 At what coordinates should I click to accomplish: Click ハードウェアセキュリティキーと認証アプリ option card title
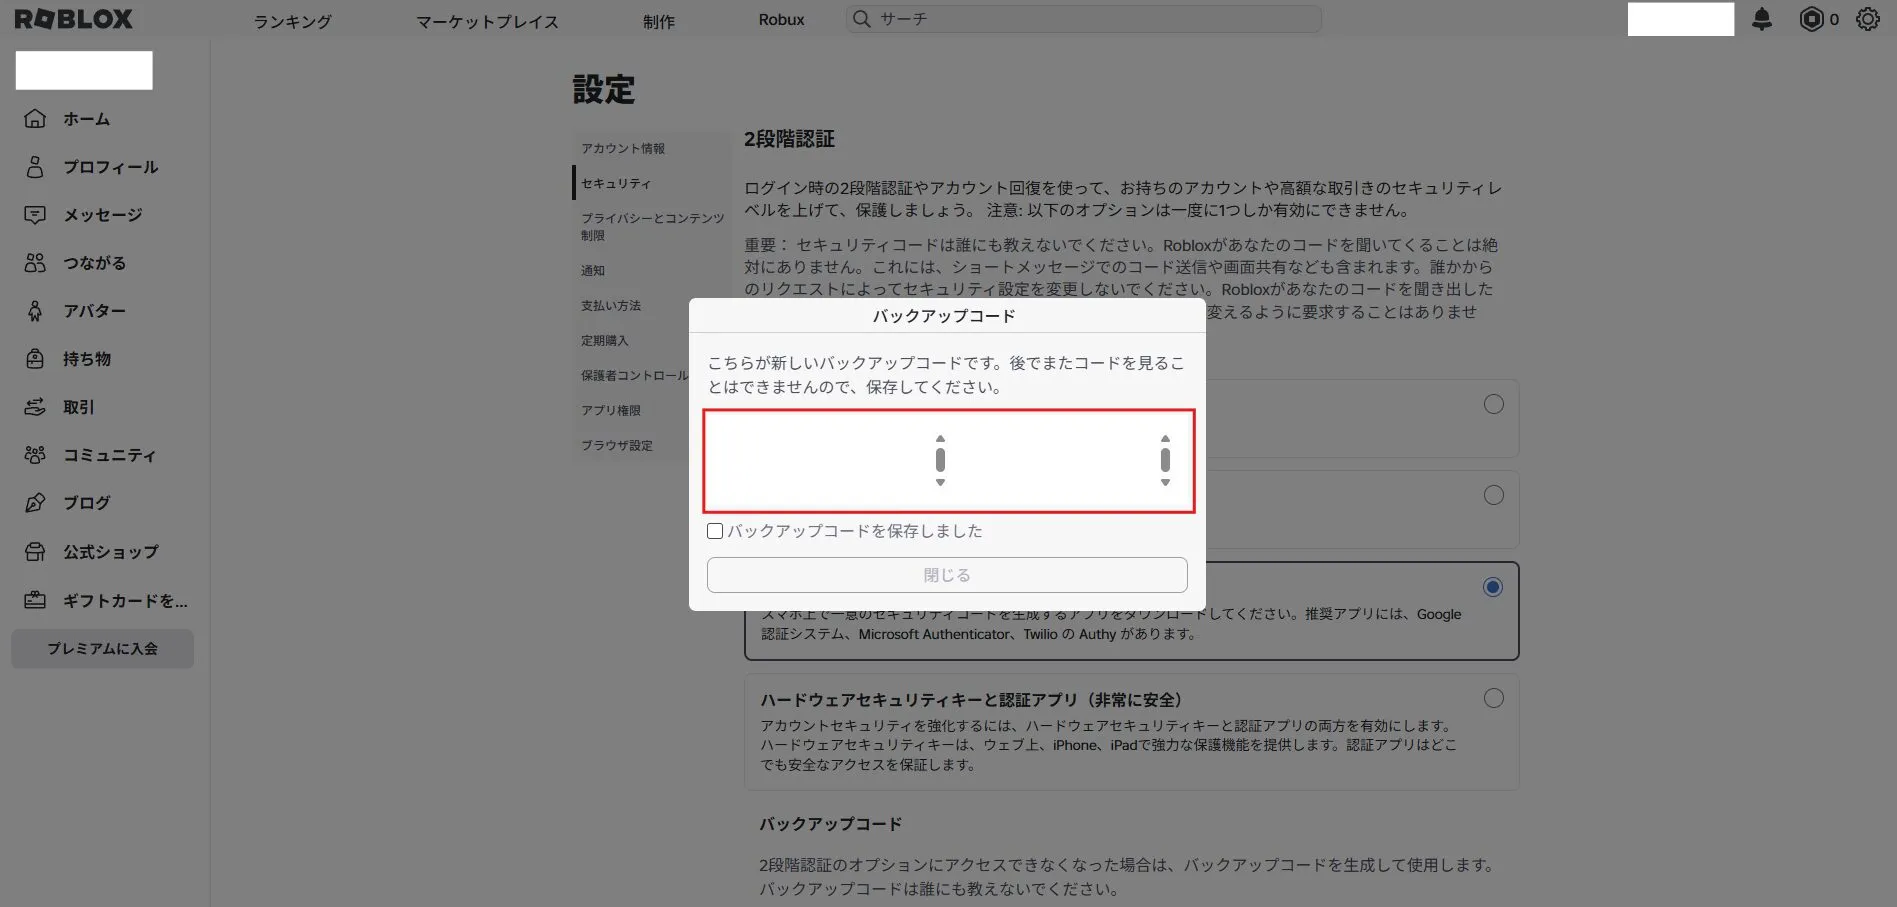pos(971,700)
